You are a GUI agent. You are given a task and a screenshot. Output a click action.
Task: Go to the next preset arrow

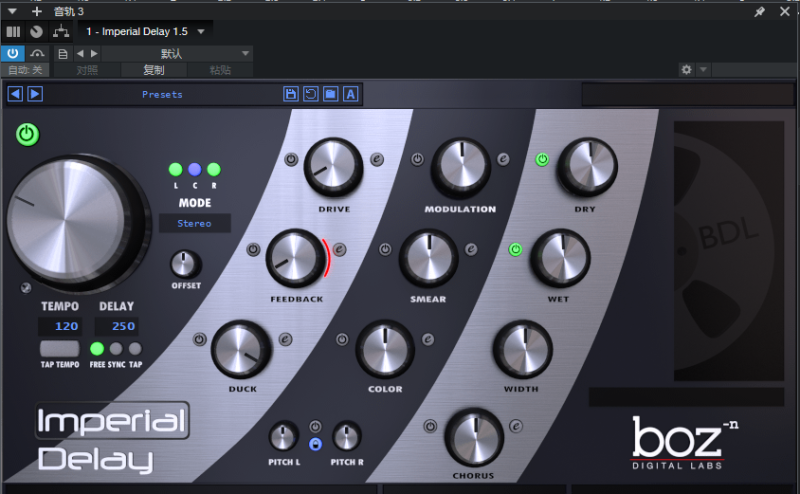pyautogui.click(x=35, y=94)
